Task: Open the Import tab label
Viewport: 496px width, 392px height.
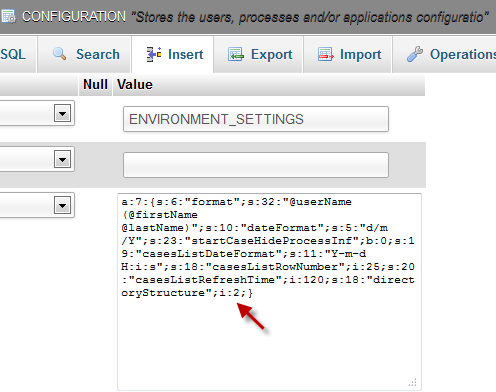Action: pyautogui.click(x=361, y=54)
